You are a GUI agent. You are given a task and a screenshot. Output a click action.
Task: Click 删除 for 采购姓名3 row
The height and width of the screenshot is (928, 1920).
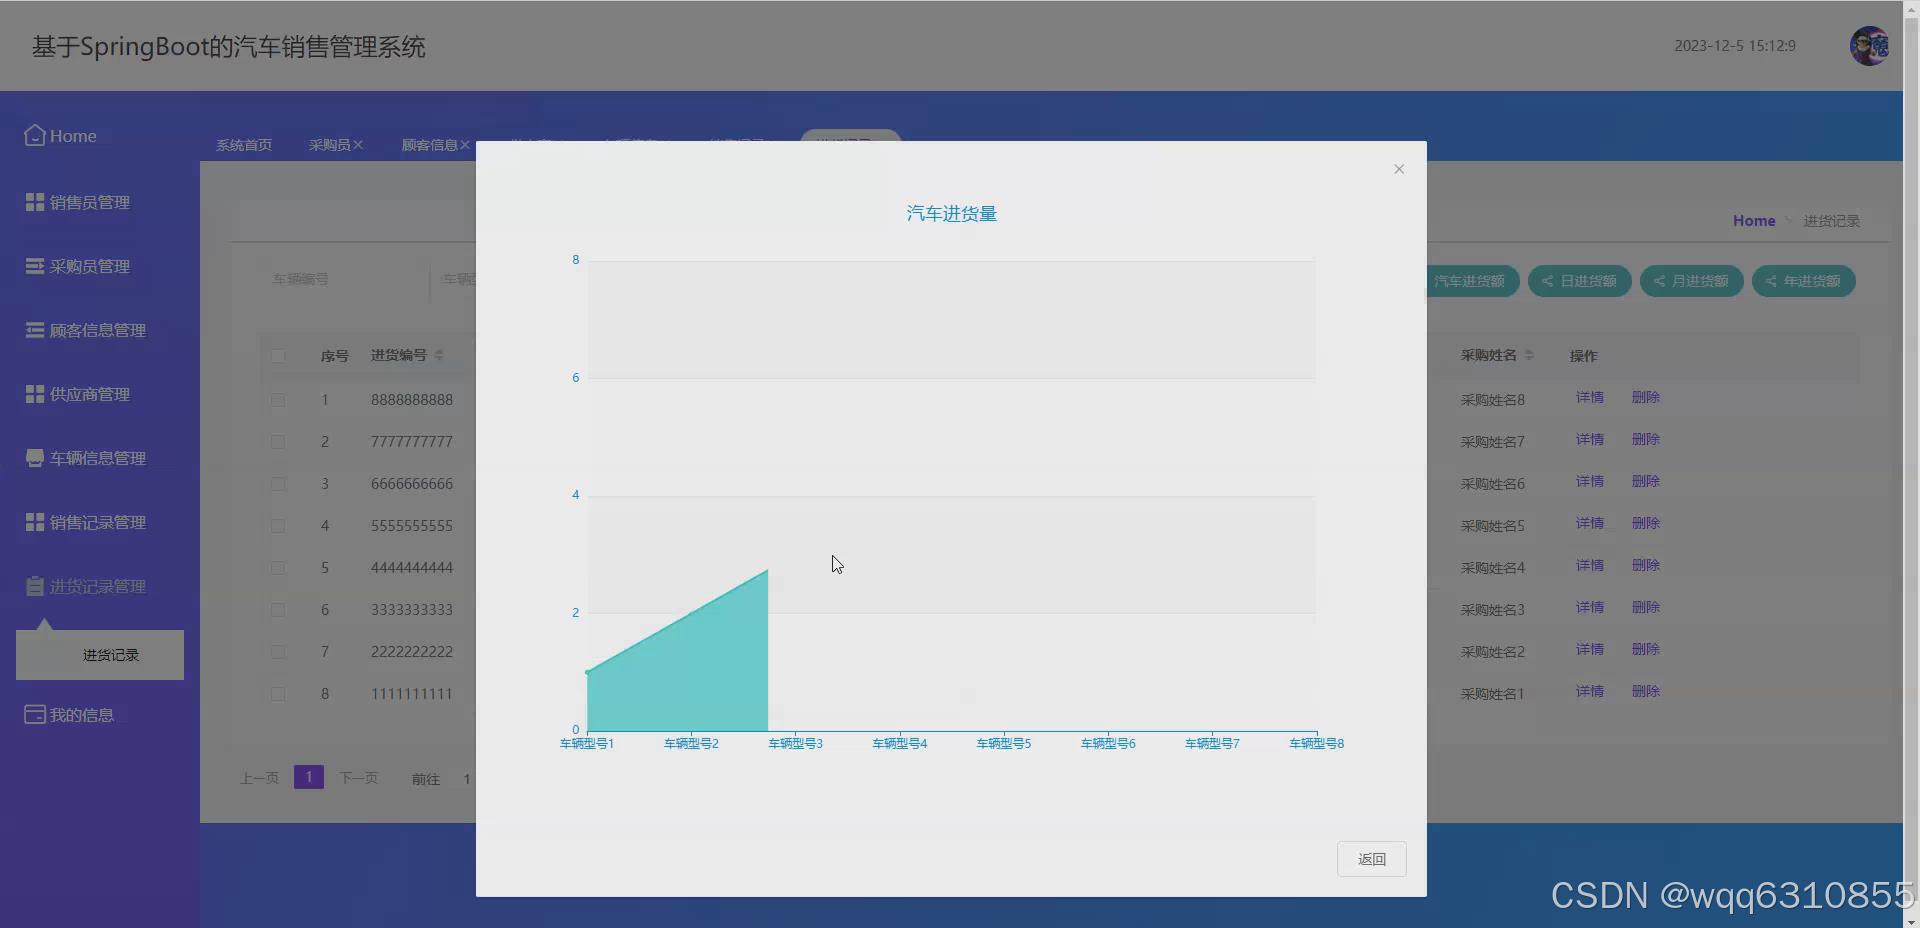1646,607
